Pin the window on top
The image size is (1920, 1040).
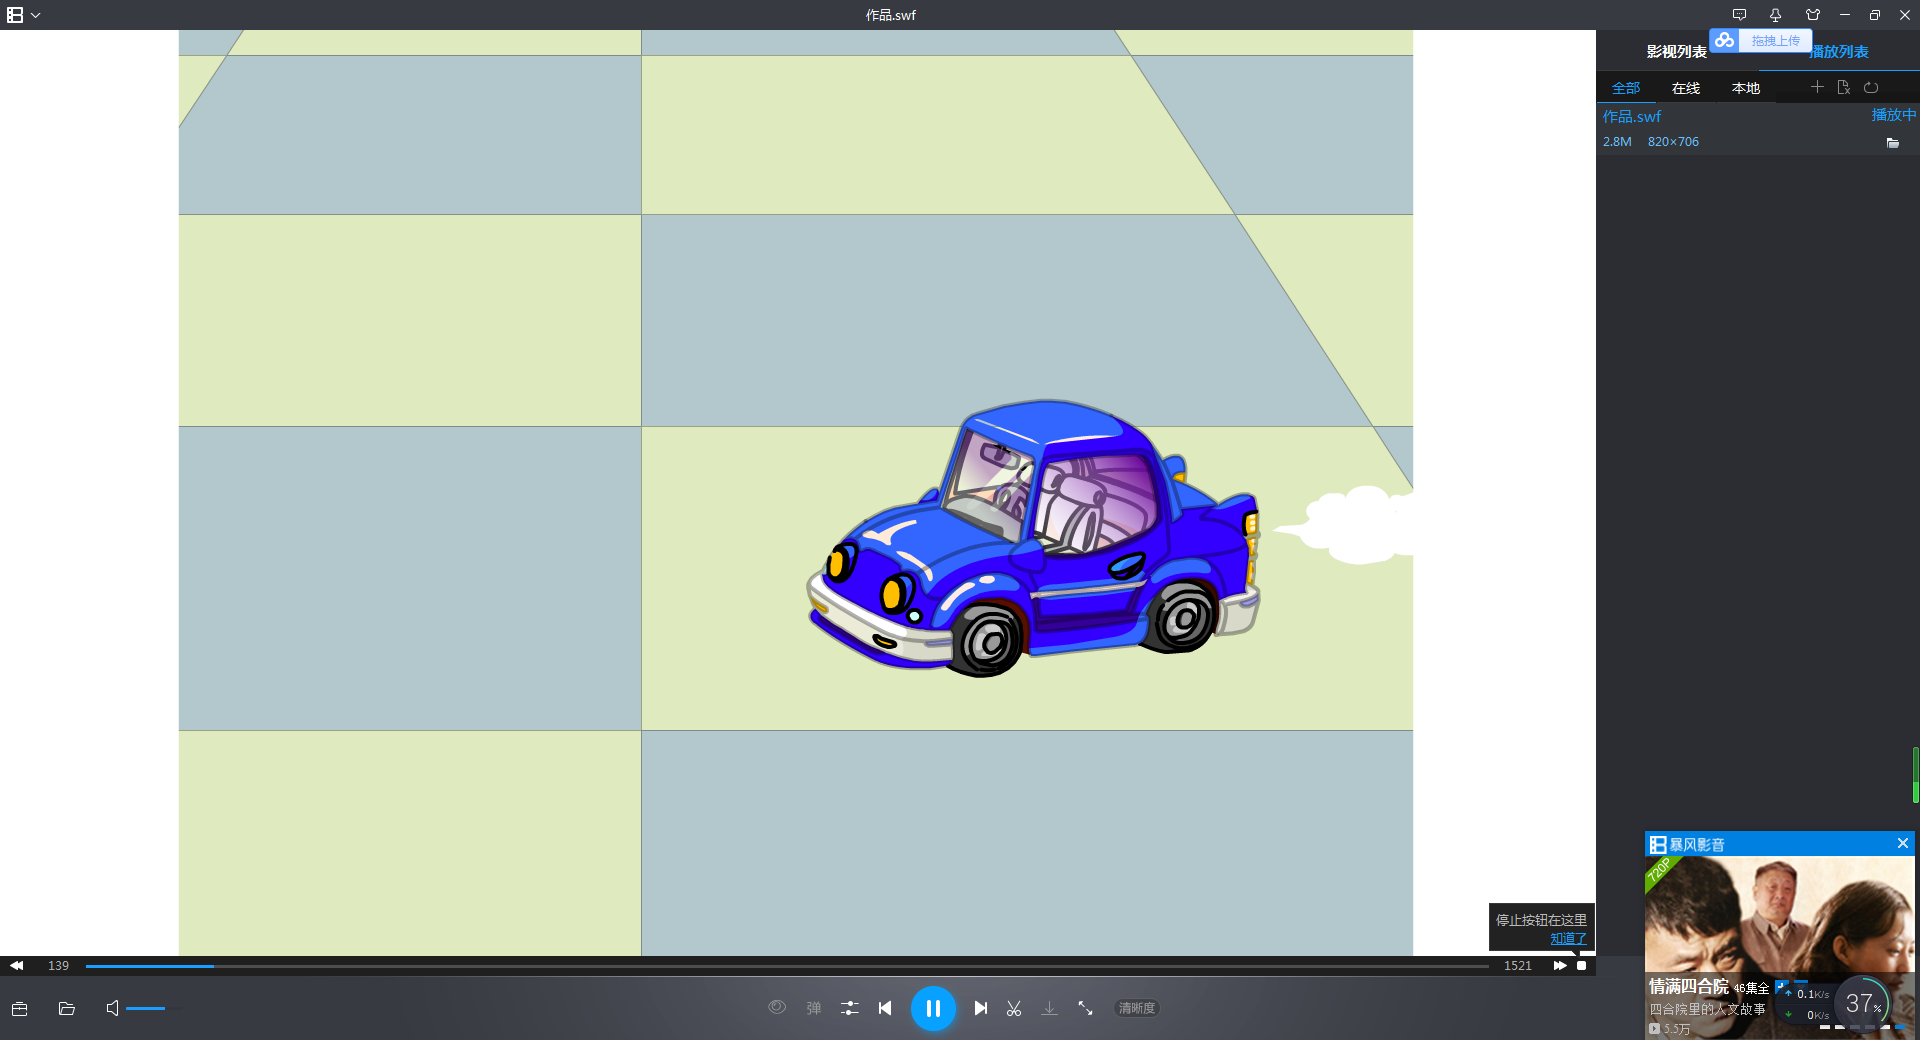(1775, 15)
